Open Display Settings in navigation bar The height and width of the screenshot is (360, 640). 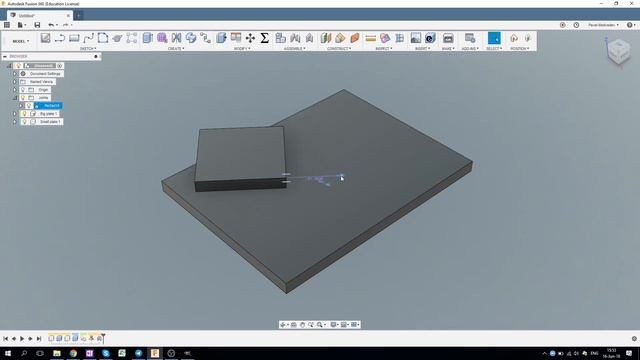(x=334, y=324)
